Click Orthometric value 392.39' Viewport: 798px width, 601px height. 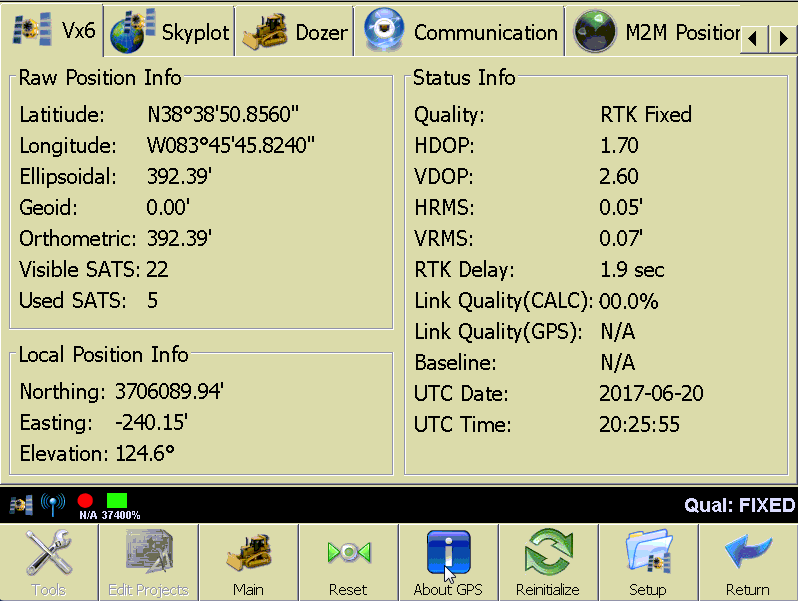click(179, 239)
